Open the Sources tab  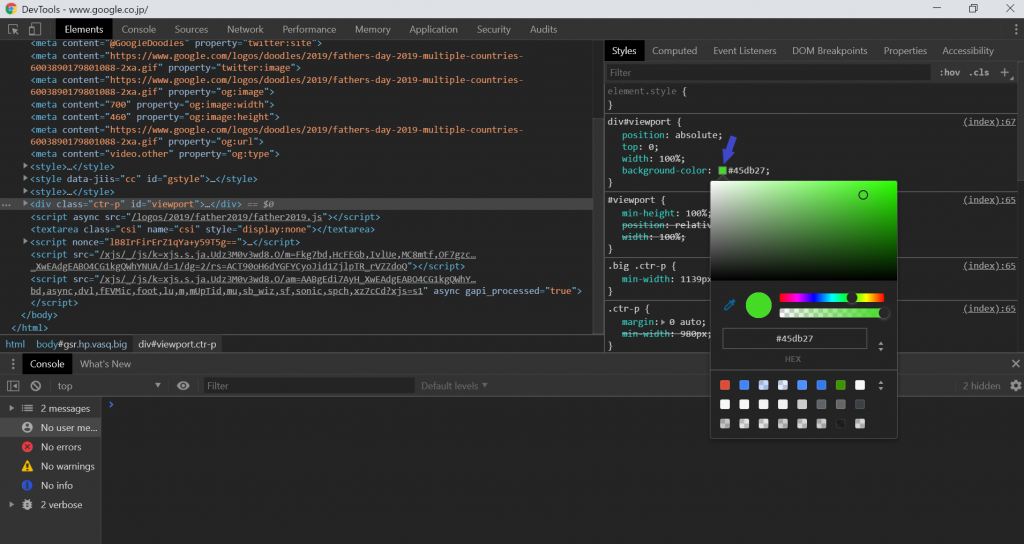pyautogui.click(x=191, y=29)
